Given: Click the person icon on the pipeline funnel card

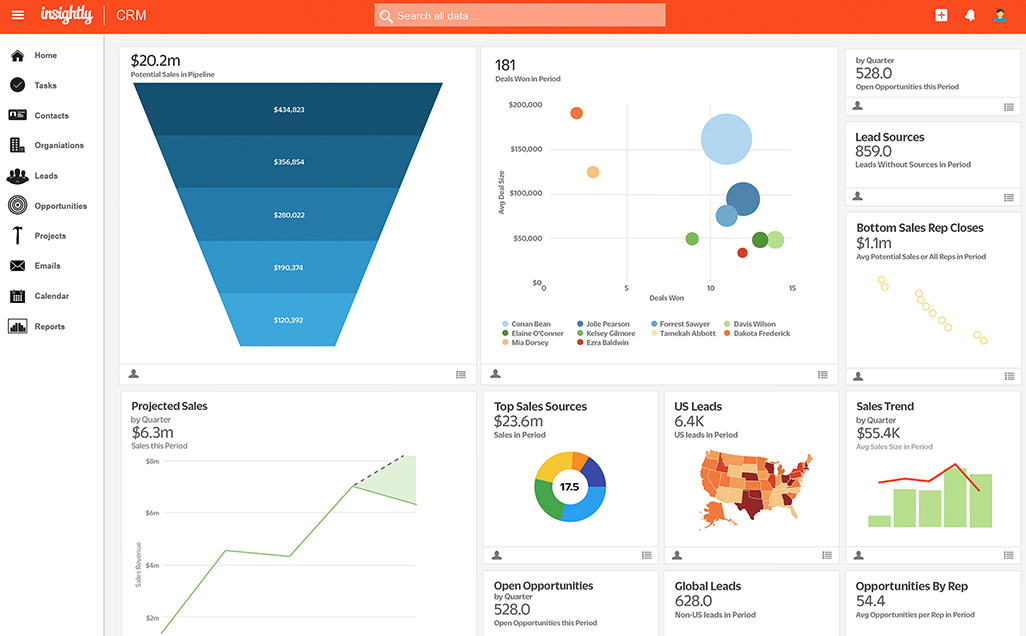Looking at the screenshot, I should [x=133, y=373].
